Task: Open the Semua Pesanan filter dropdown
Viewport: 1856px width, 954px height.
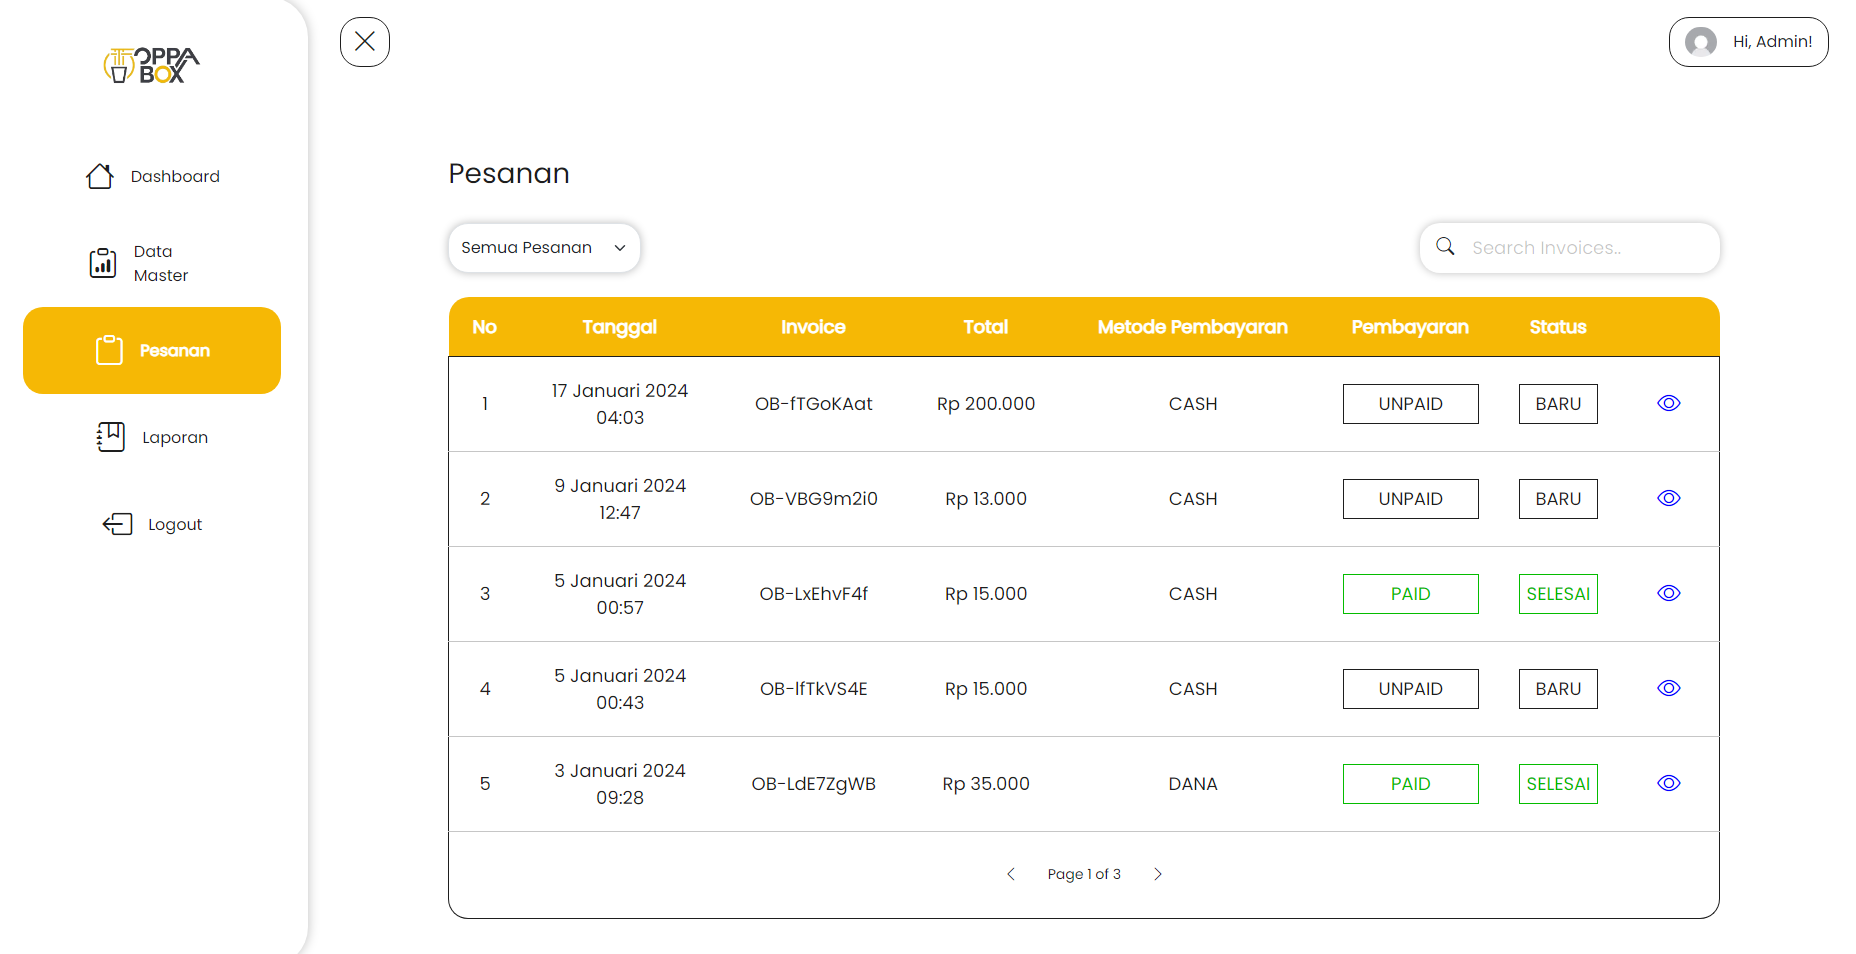Action: (544, 248)
